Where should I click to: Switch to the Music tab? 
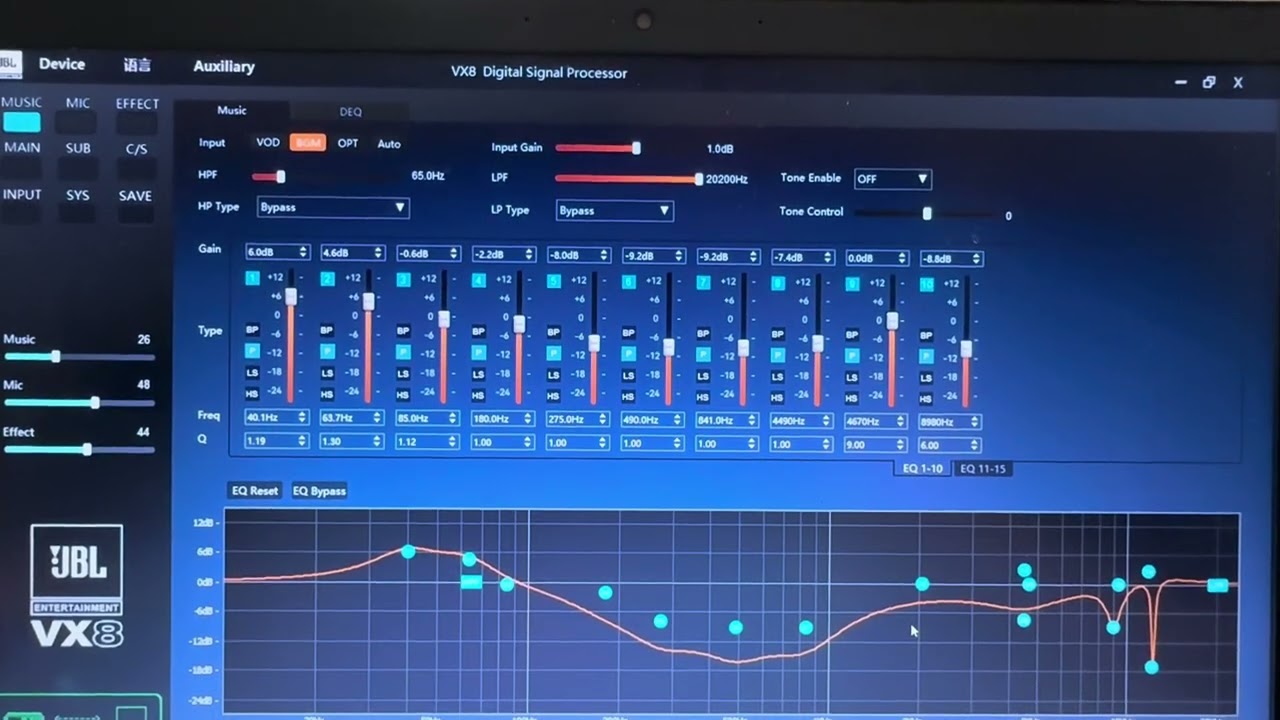[232, 110]
